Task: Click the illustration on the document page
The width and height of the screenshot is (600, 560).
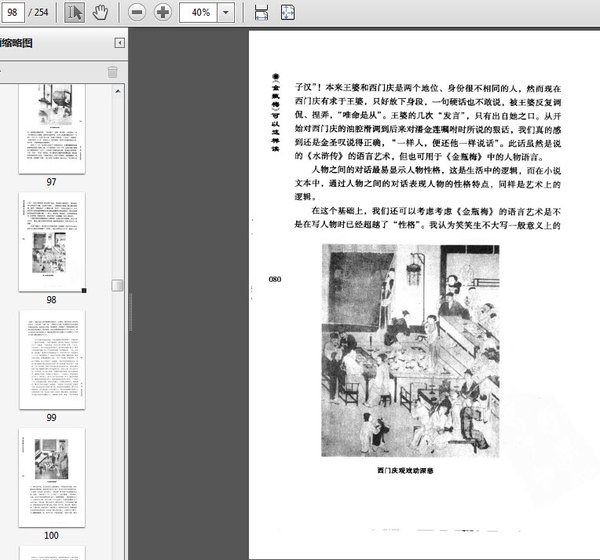Action: [410, 351]
